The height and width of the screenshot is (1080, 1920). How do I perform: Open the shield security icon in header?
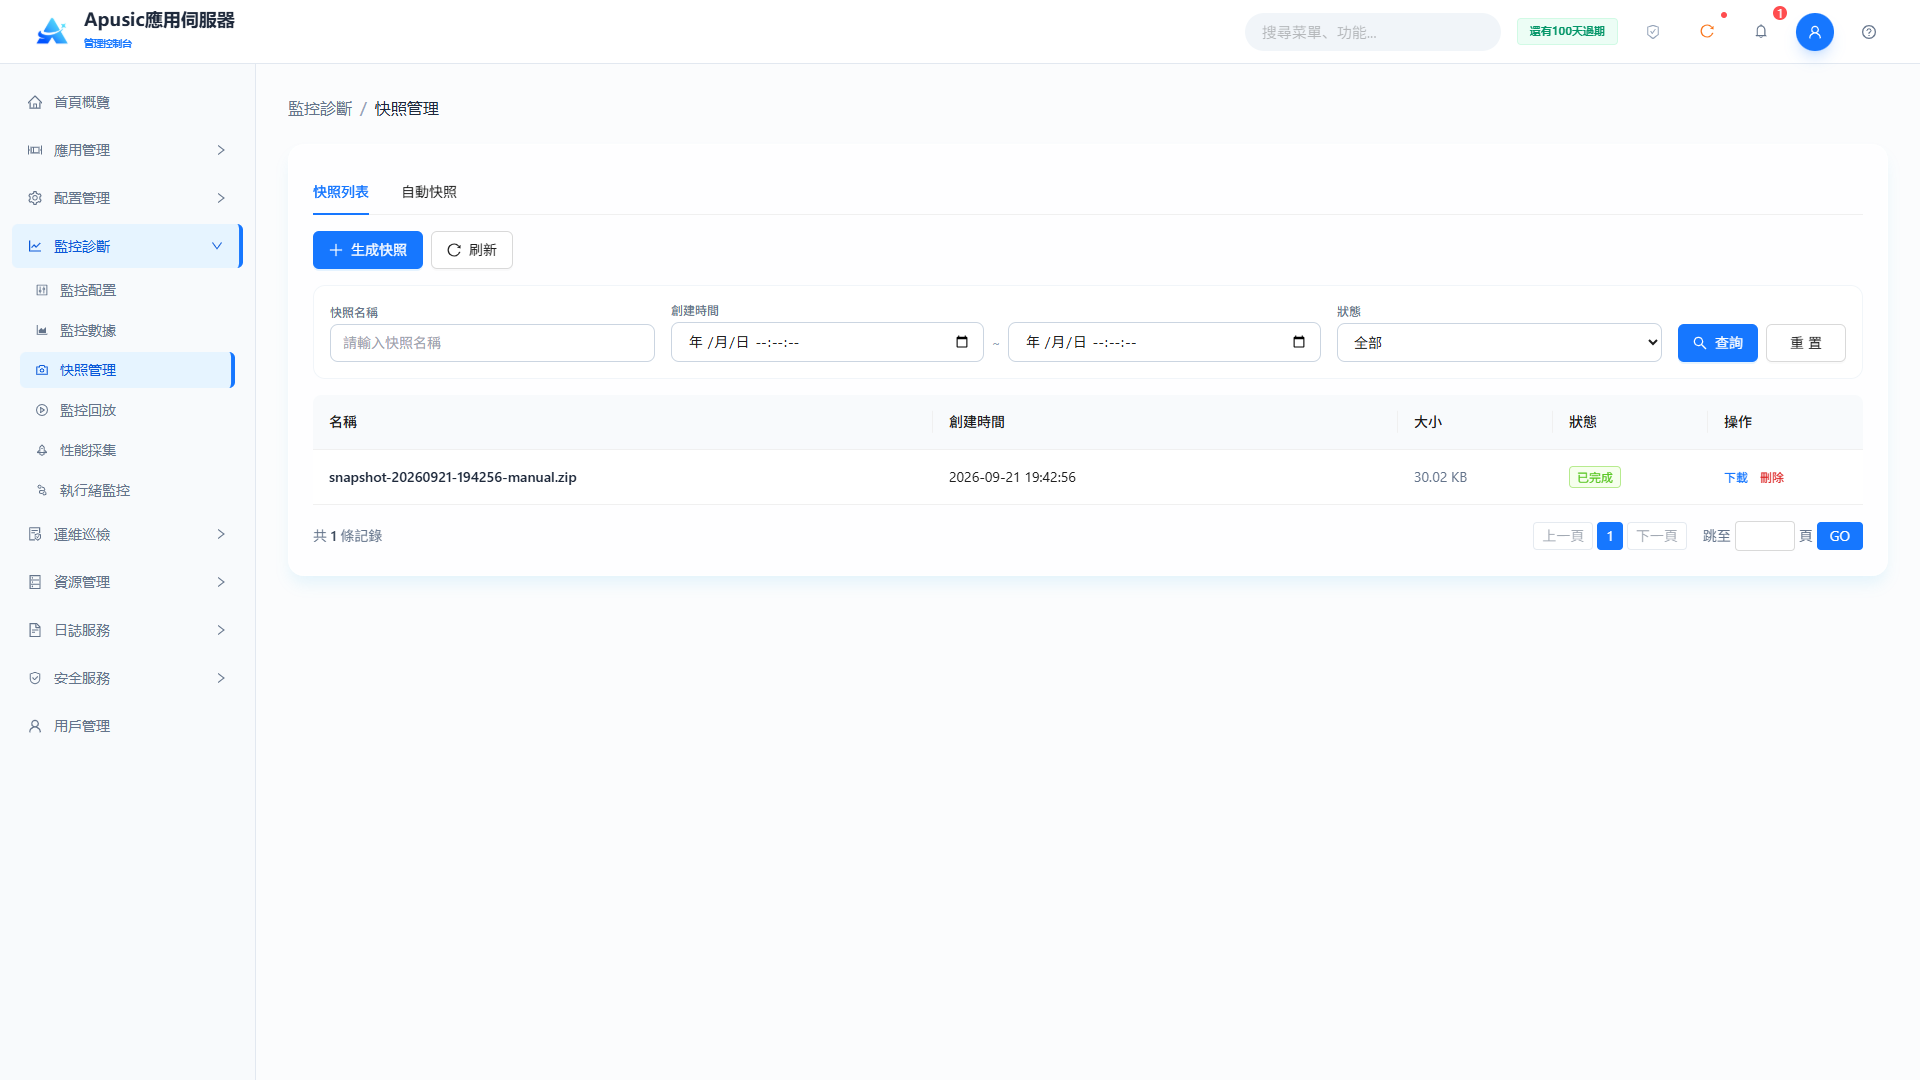pos(1653,32)
